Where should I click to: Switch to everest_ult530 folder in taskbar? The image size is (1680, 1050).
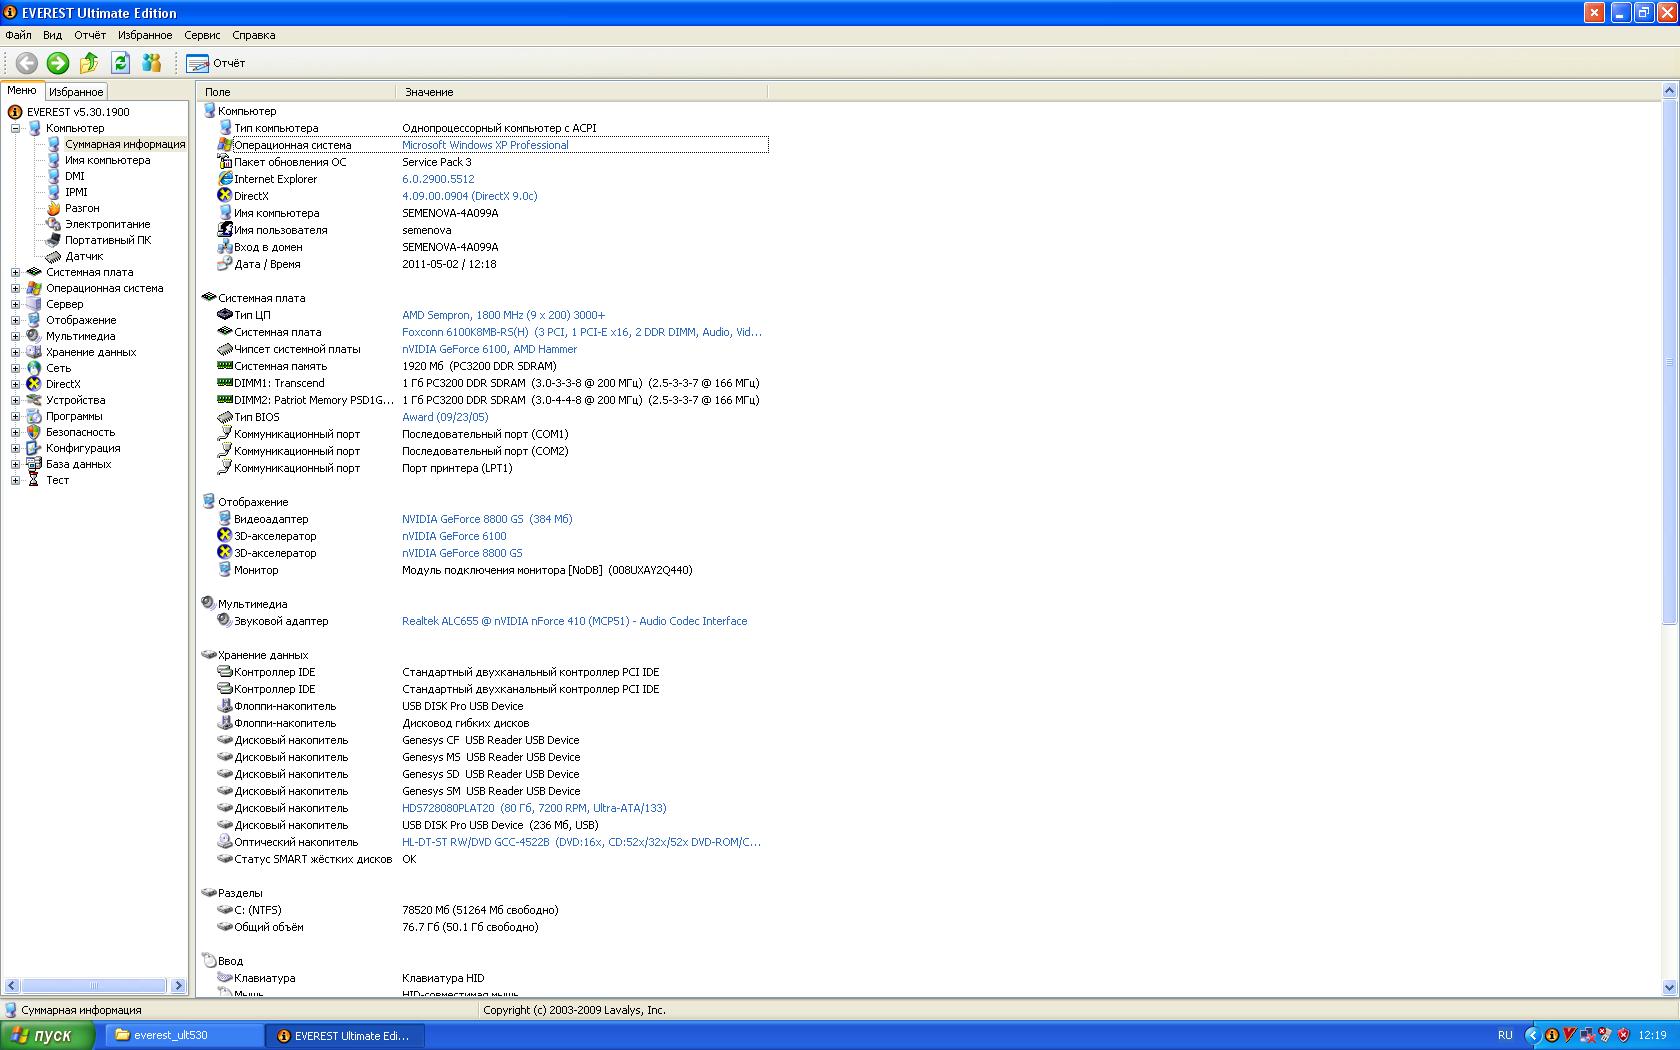(183, 1036)
